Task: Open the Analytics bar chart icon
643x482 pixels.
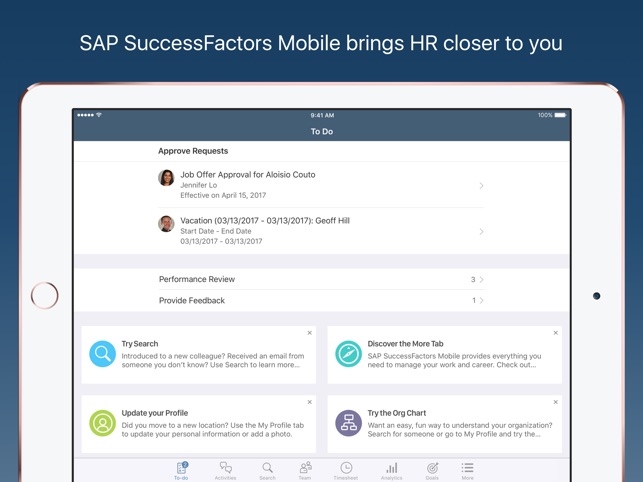Action: click(392, 468)
